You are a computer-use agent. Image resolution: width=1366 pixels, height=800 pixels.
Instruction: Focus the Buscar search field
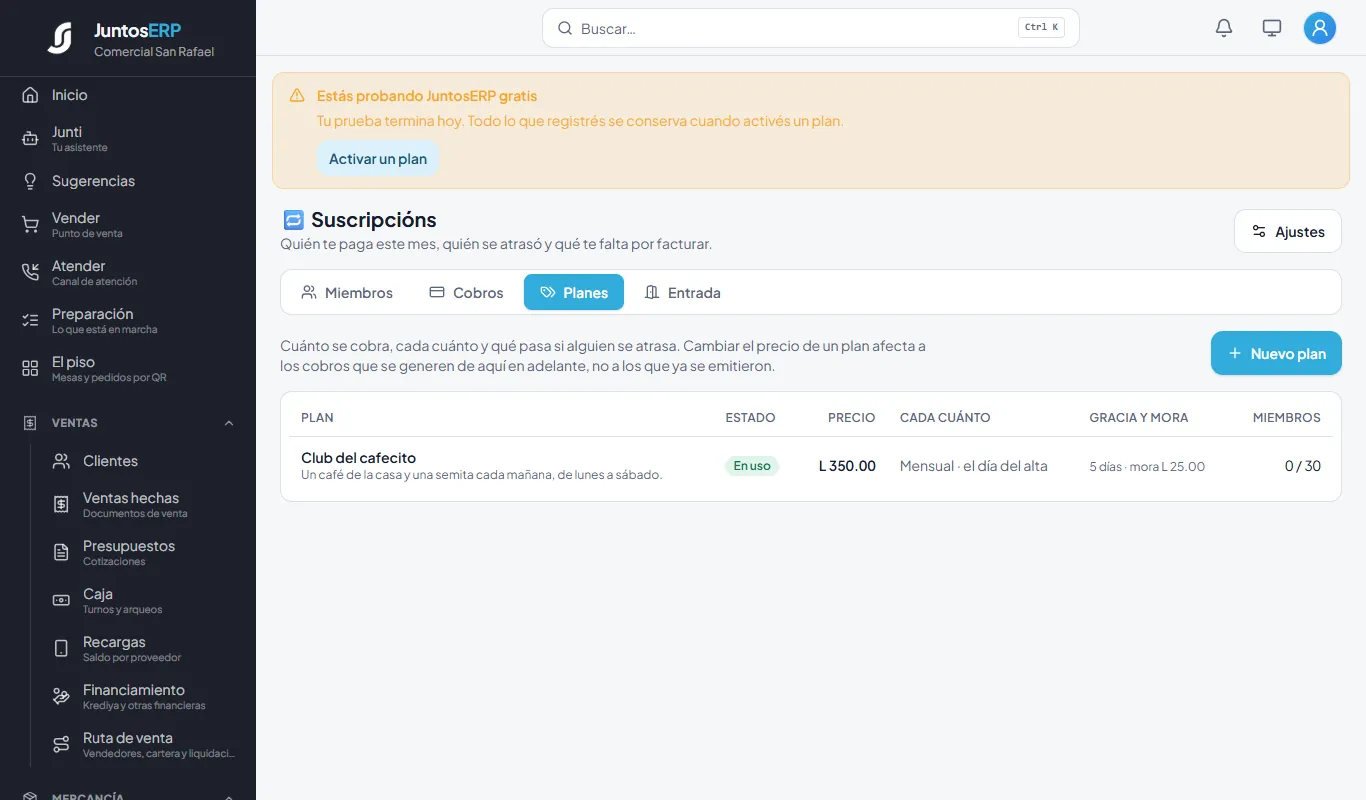[811, 28]
